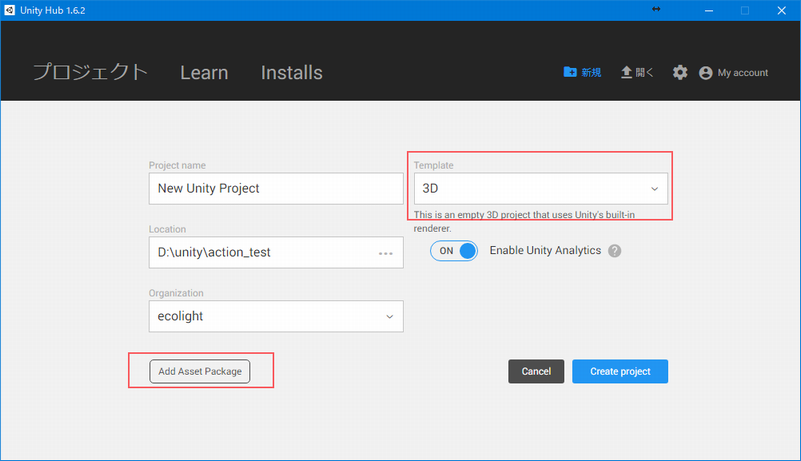
Task: Click the Create project button
Action: coord(620,372)
